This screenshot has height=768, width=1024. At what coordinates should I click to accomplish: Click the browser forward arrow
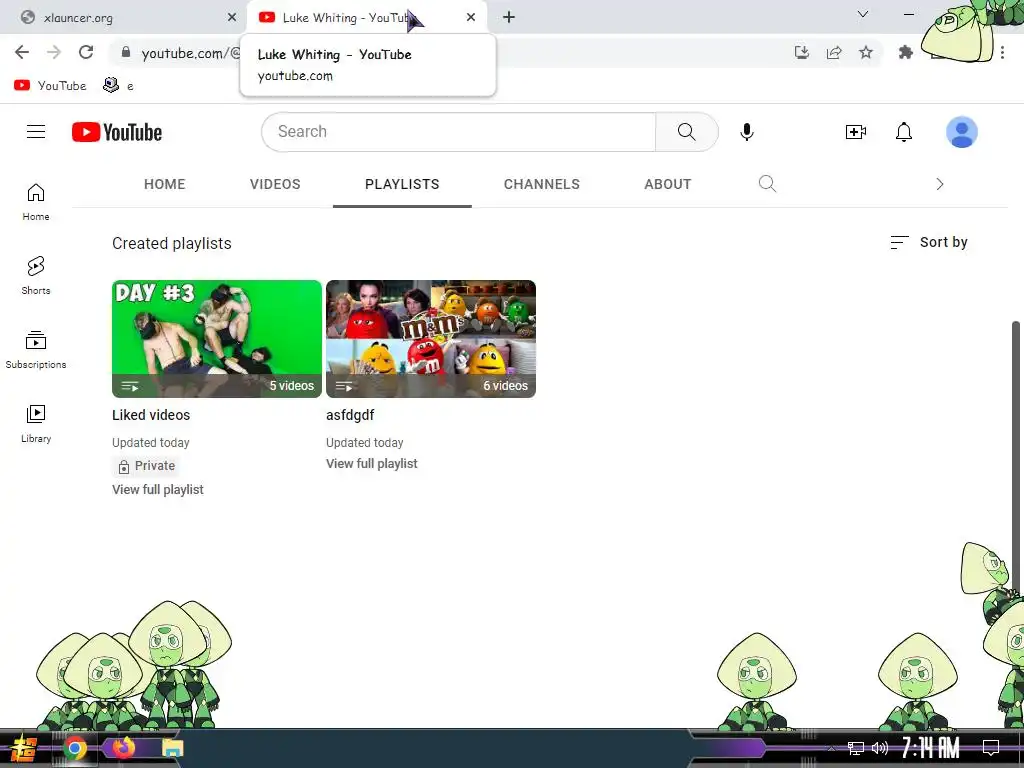pos(54,52)
